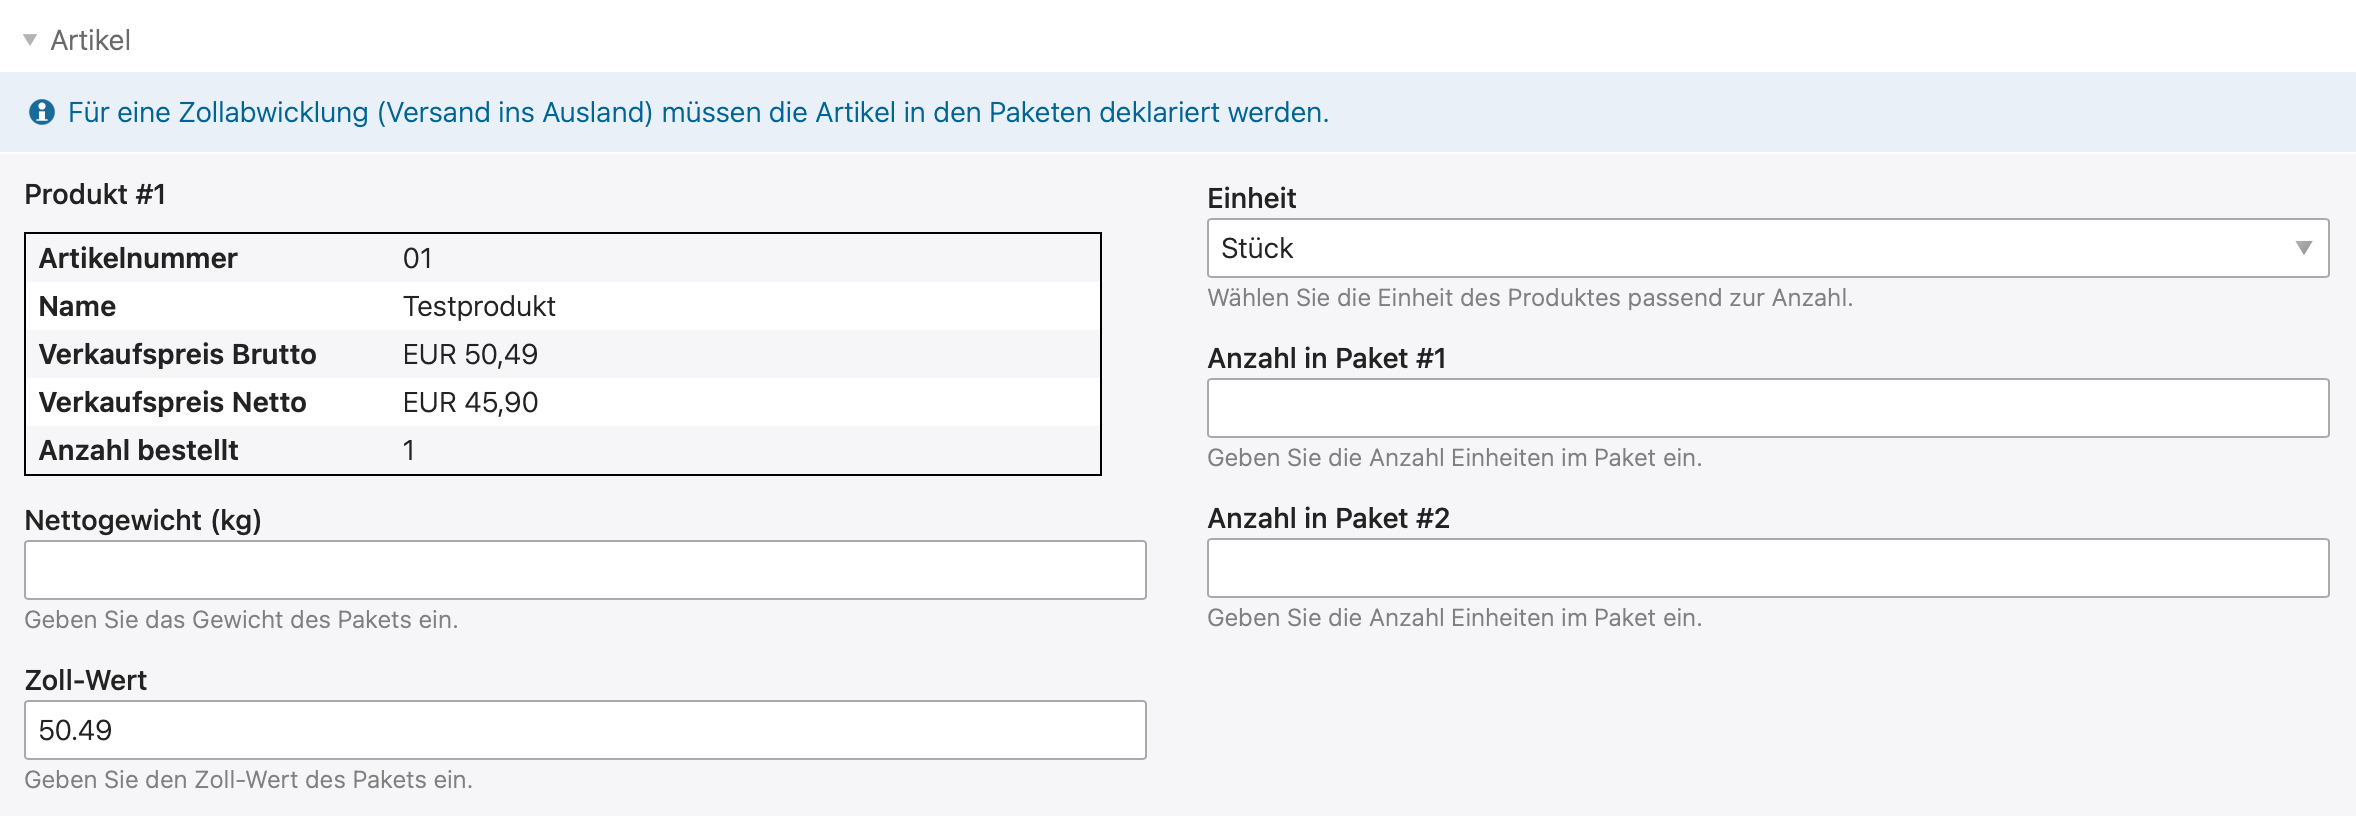
Task: Focus the Anzahl in Paket #1 field
Action: pyautogui.click(x=1767, y=408)
